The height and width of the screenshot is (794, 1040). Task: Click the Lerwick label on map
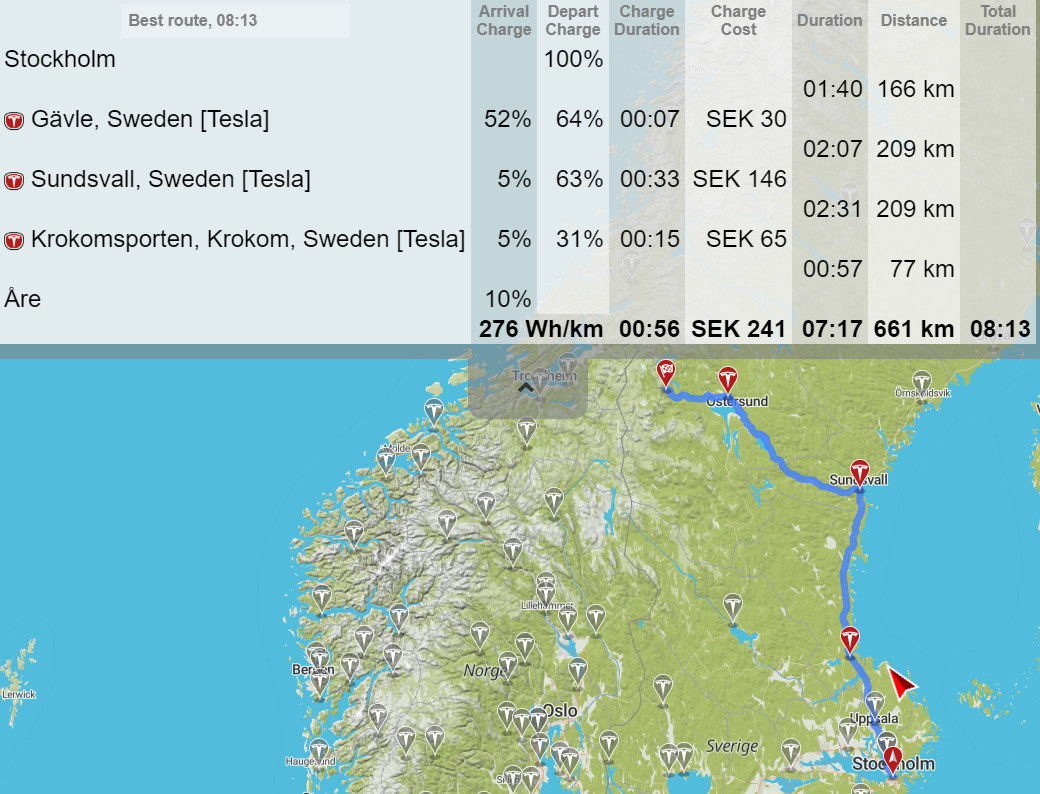(19, 695)
